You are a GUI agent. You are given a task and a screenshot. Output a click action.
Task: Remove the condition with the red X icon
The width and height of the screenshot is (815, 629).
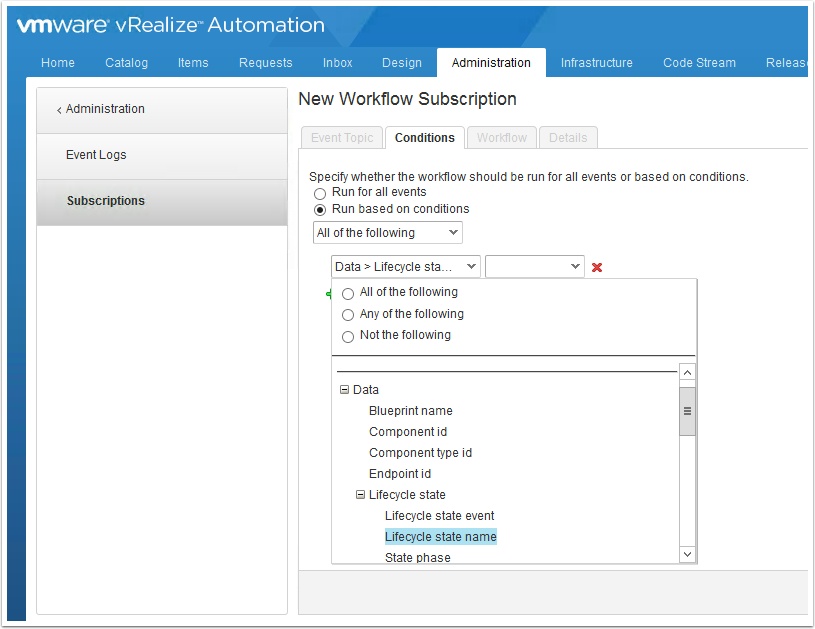597,267
